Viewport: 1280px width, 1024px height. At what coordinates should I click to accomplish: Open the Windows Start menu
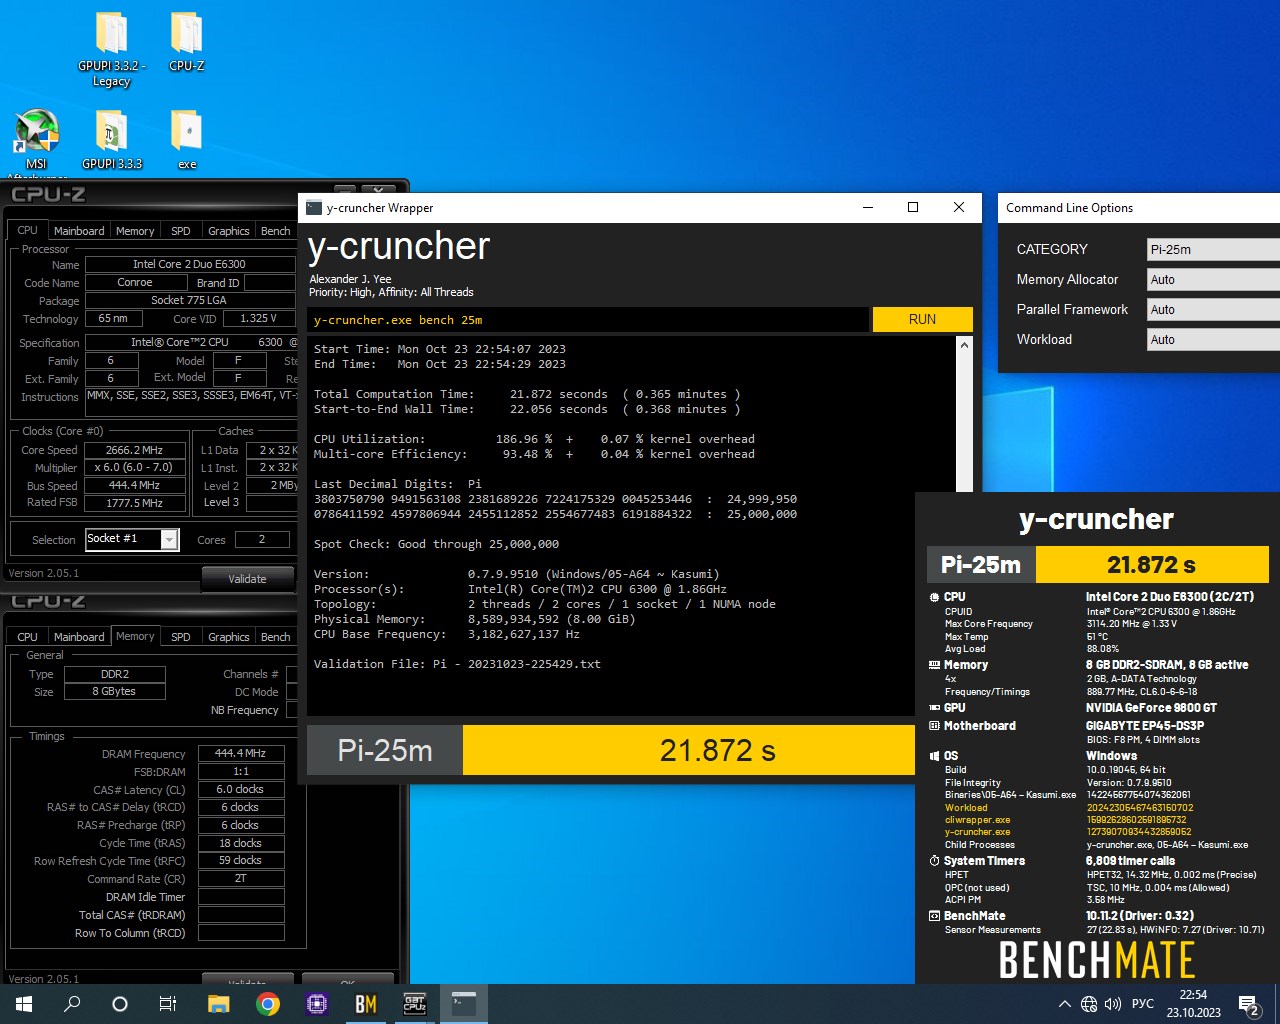(x=24, y=1004)
